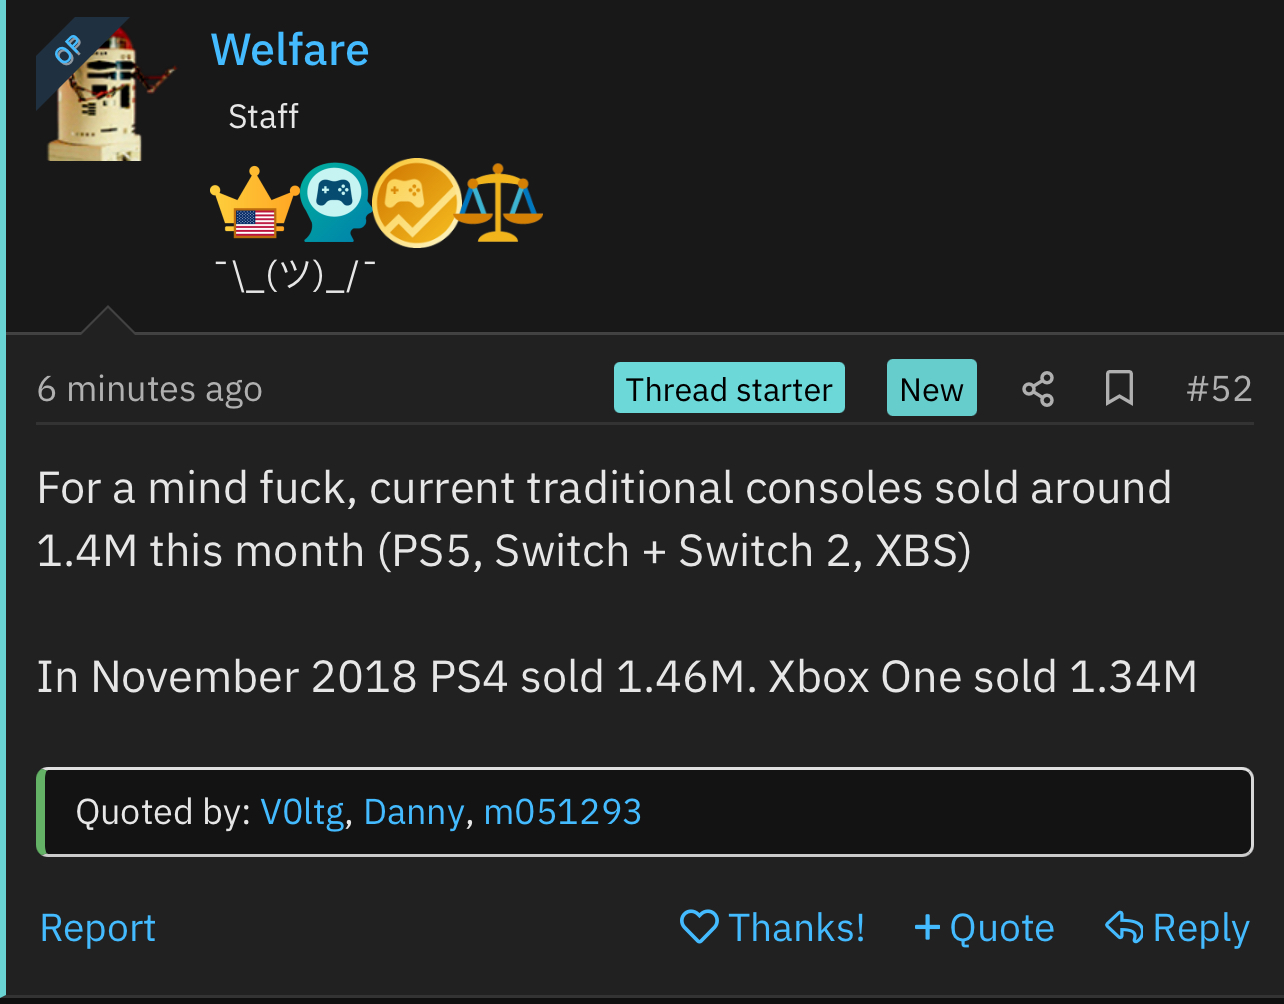Open V0ltg's quoting post
The width and height of the screenshot is (1284, 1004).
point(302,812)
